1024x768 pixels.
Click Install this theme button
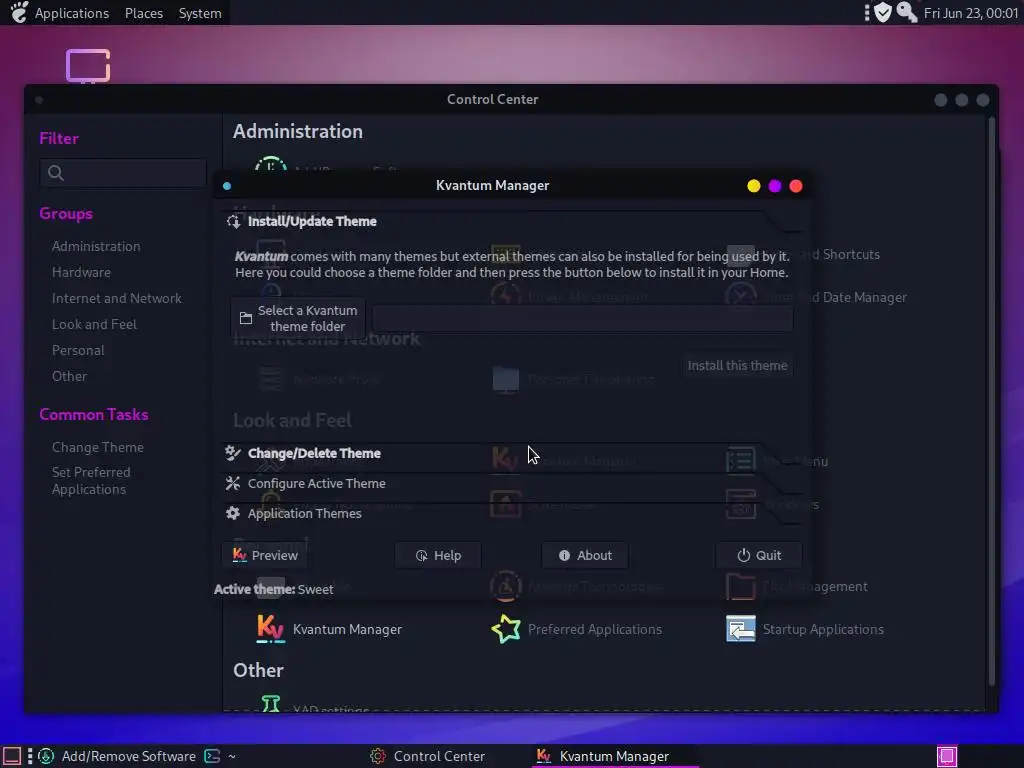tap(737, 366)
